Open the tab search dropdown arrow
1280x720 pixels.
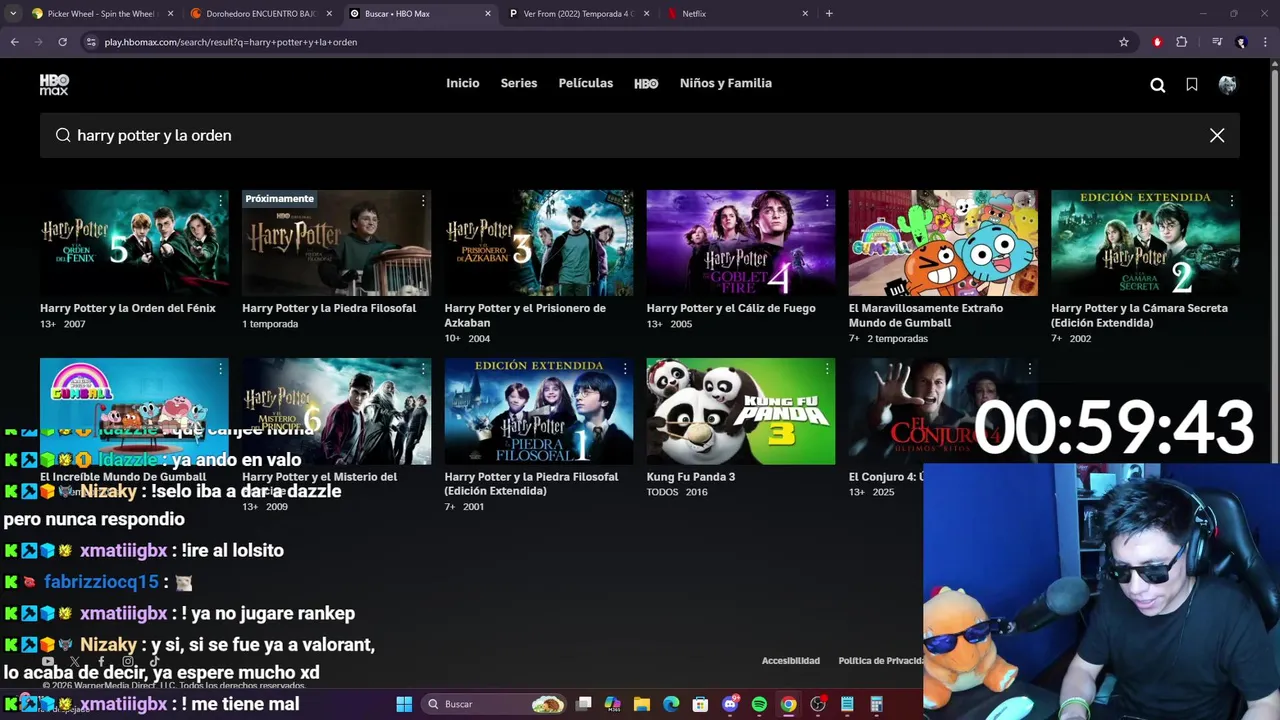click(x=12, y=14)
